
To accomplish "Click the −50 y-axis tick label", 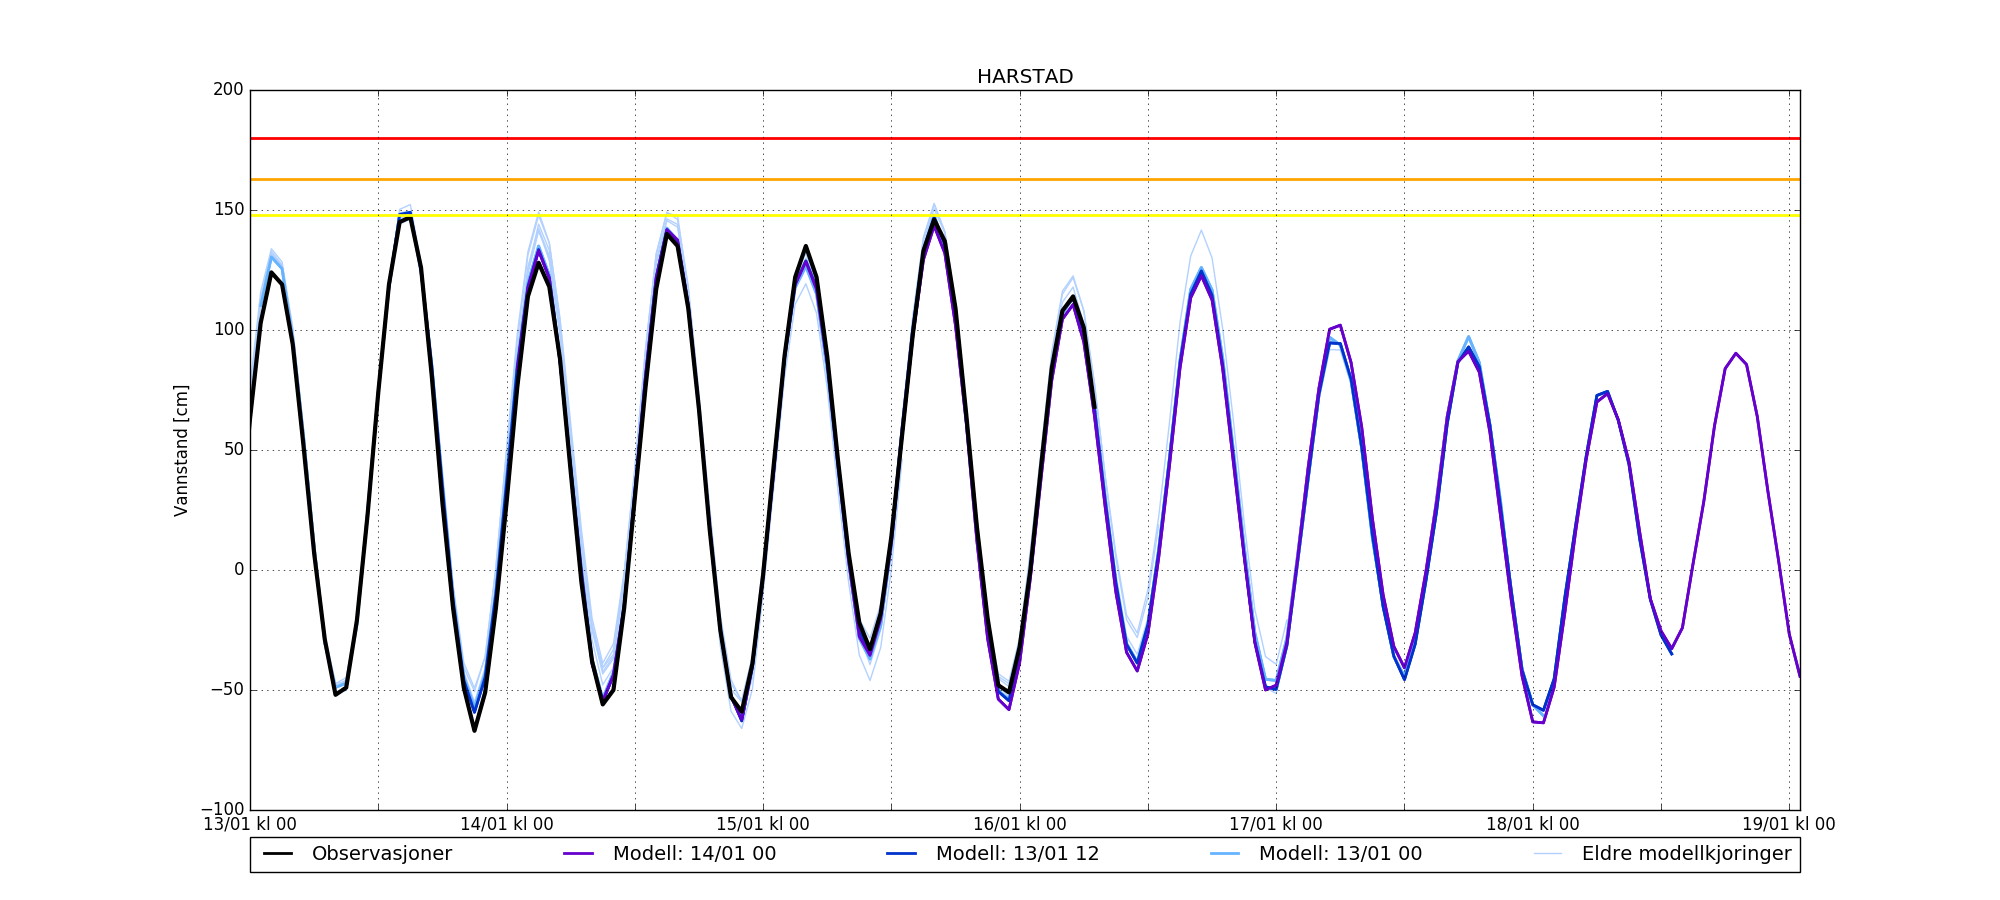I will (x=227, y=690).
